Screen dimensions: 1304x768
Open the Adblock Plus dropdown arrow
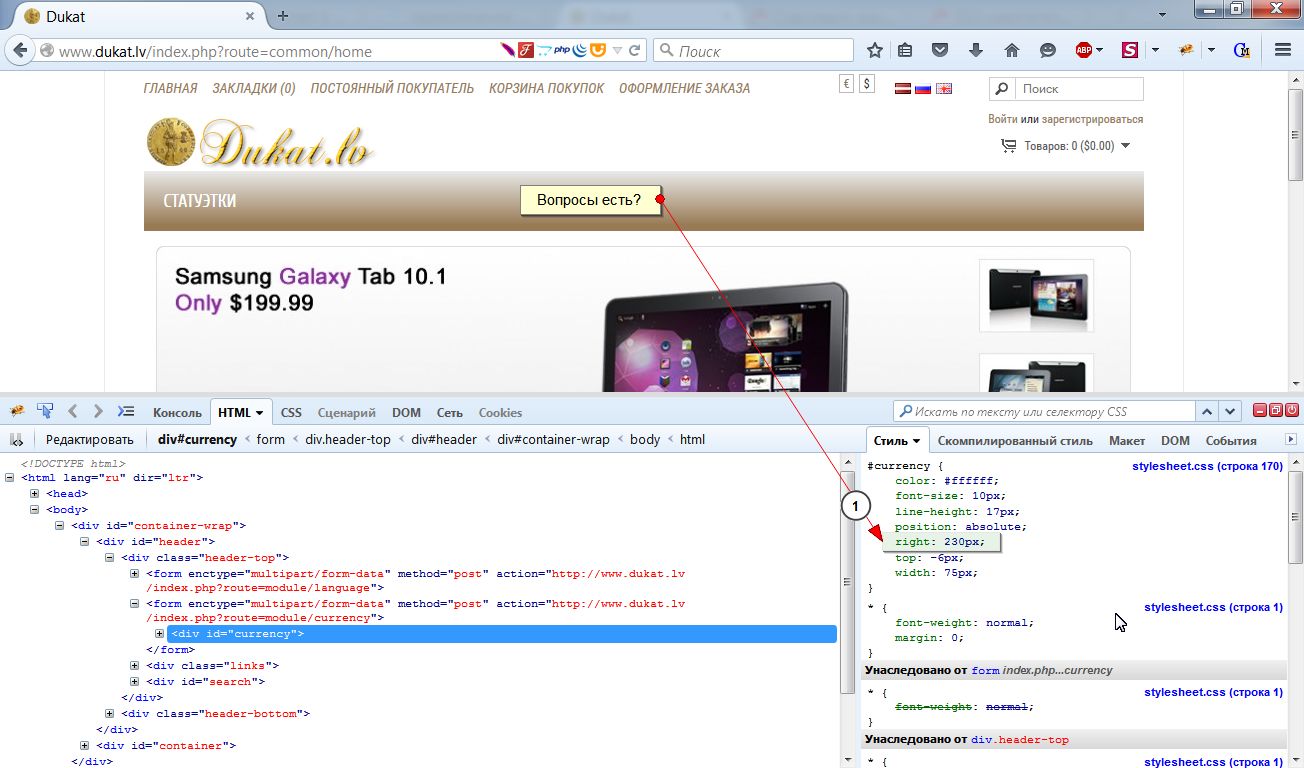pyautogui.click(x=1099, y=50)
